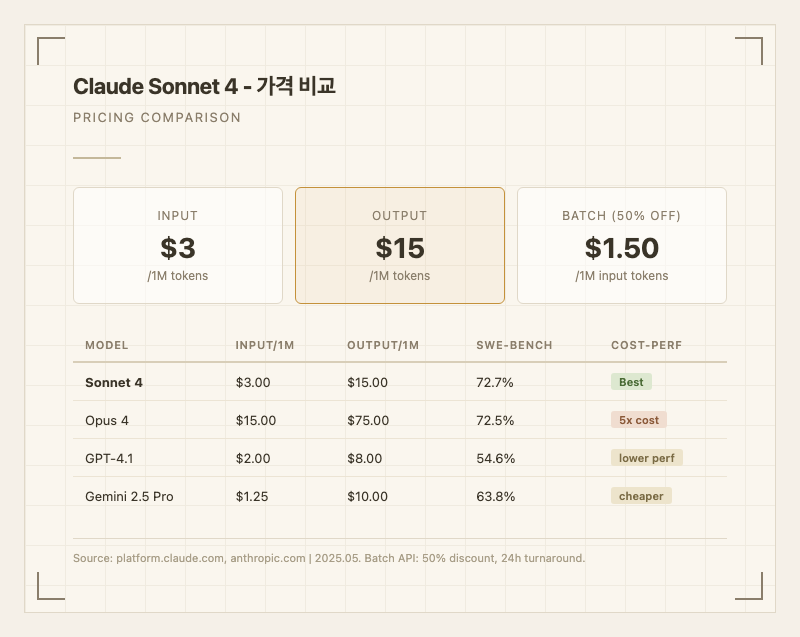This screenshot has width=800, height=637.
Task: Click the lower perf badge
Action: 646,458
